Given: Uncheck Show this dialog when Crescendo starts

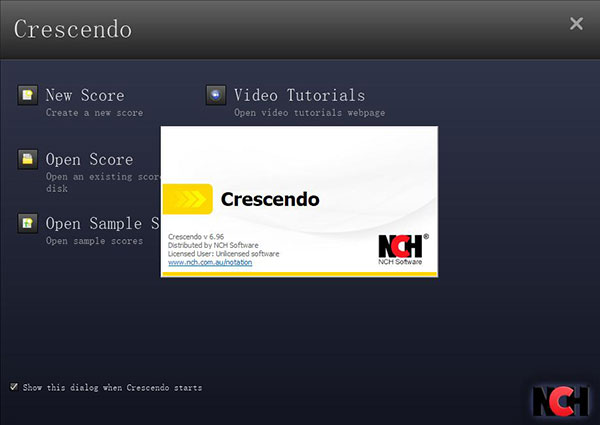Looking at the screenshot, I should [14, 387].
